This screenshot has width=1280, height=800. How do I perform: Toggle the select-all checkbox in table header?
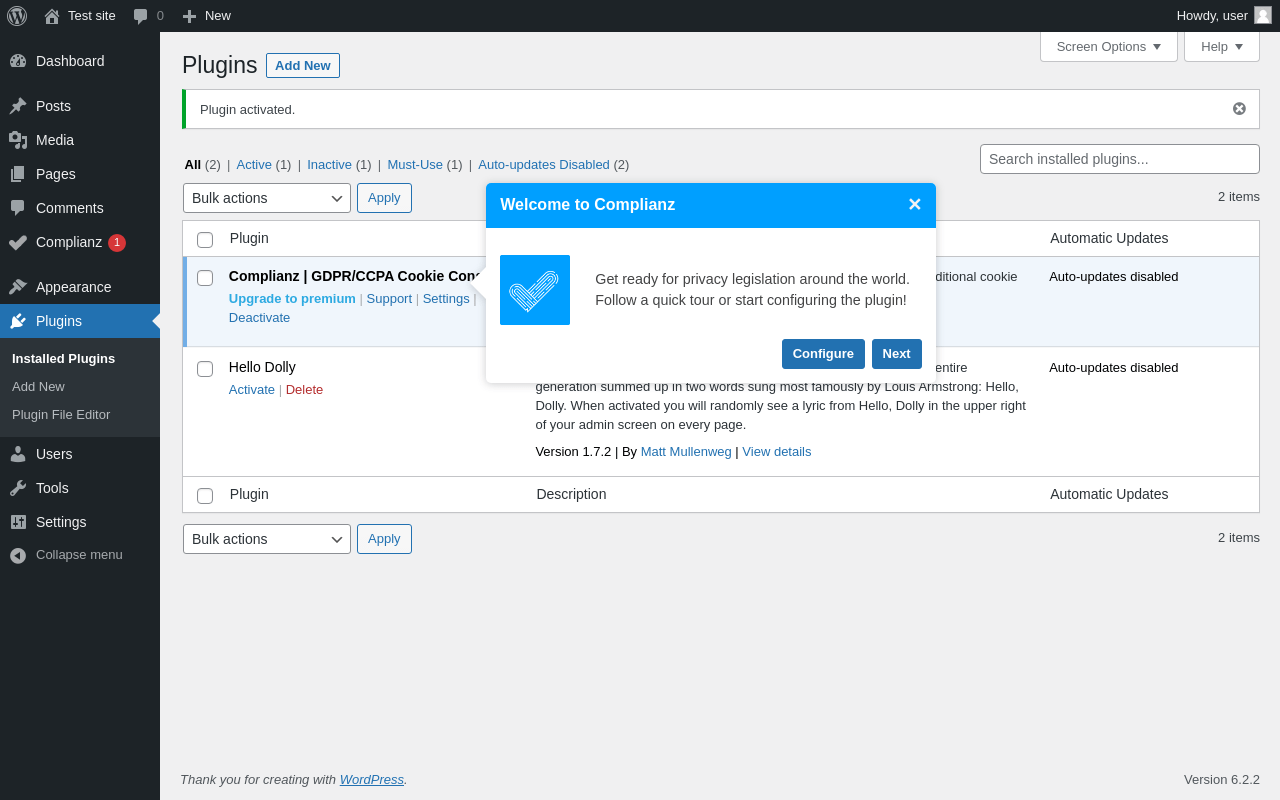(x=205, y=240)
